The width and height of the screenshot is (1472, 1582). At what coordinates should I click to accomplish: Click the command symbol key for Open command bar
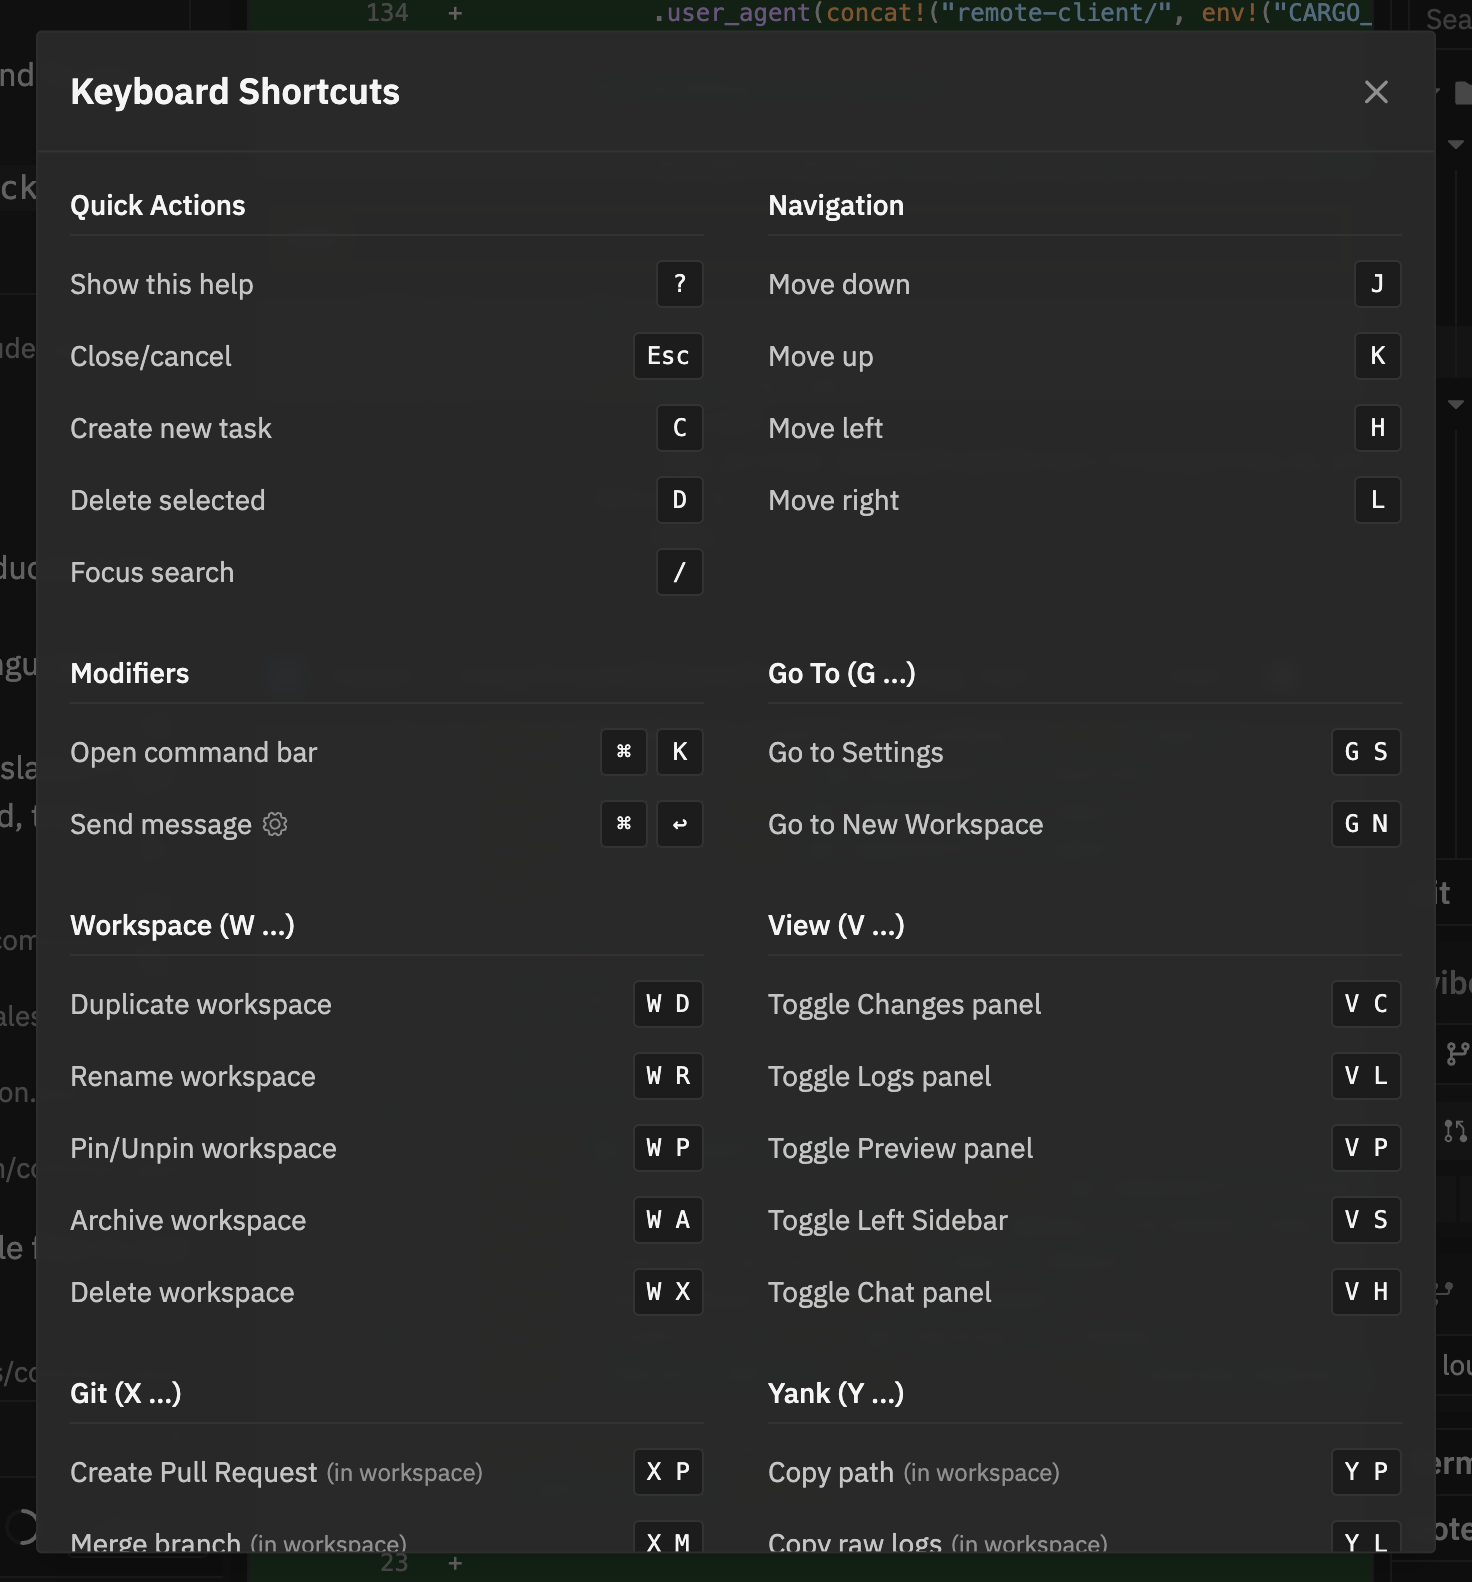tap(624, 752)
